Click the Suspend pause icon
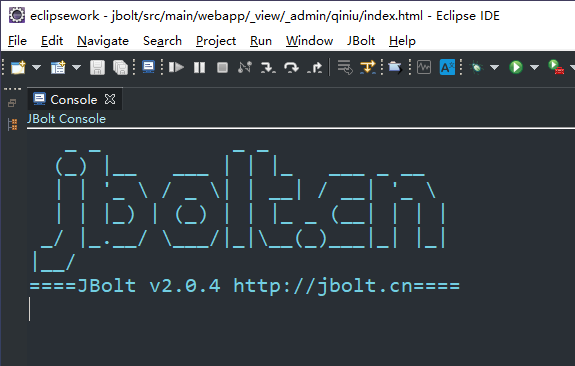Viewport: 575px width, 366px height. coord(199,67)
